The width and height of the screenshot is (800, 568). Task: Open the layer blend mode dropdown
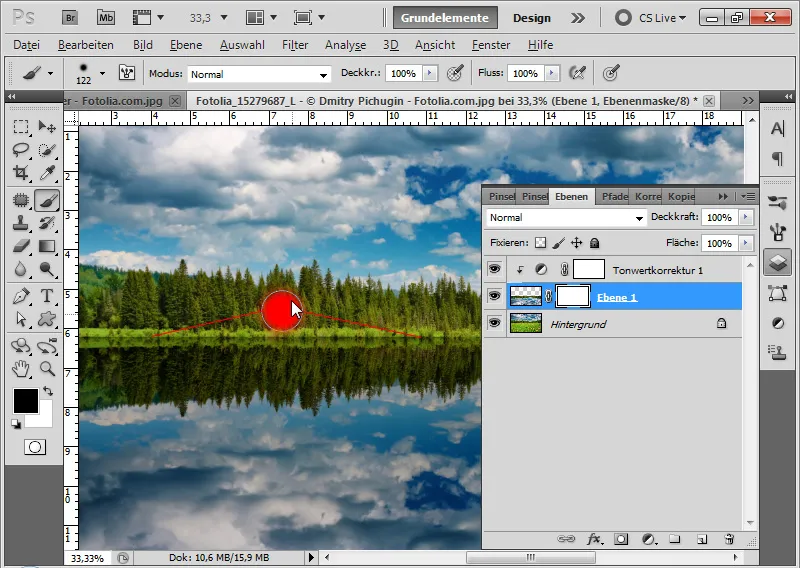click(565, 217)
